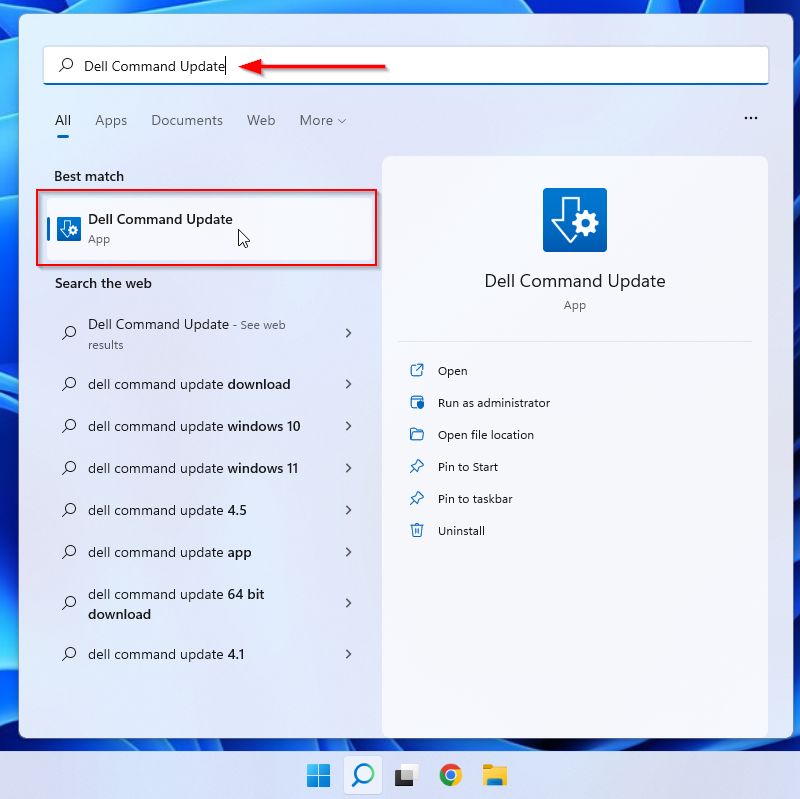Click the large Dell Command Update app icon
This screenshot has height=799, width=800.
coord(574,220)
